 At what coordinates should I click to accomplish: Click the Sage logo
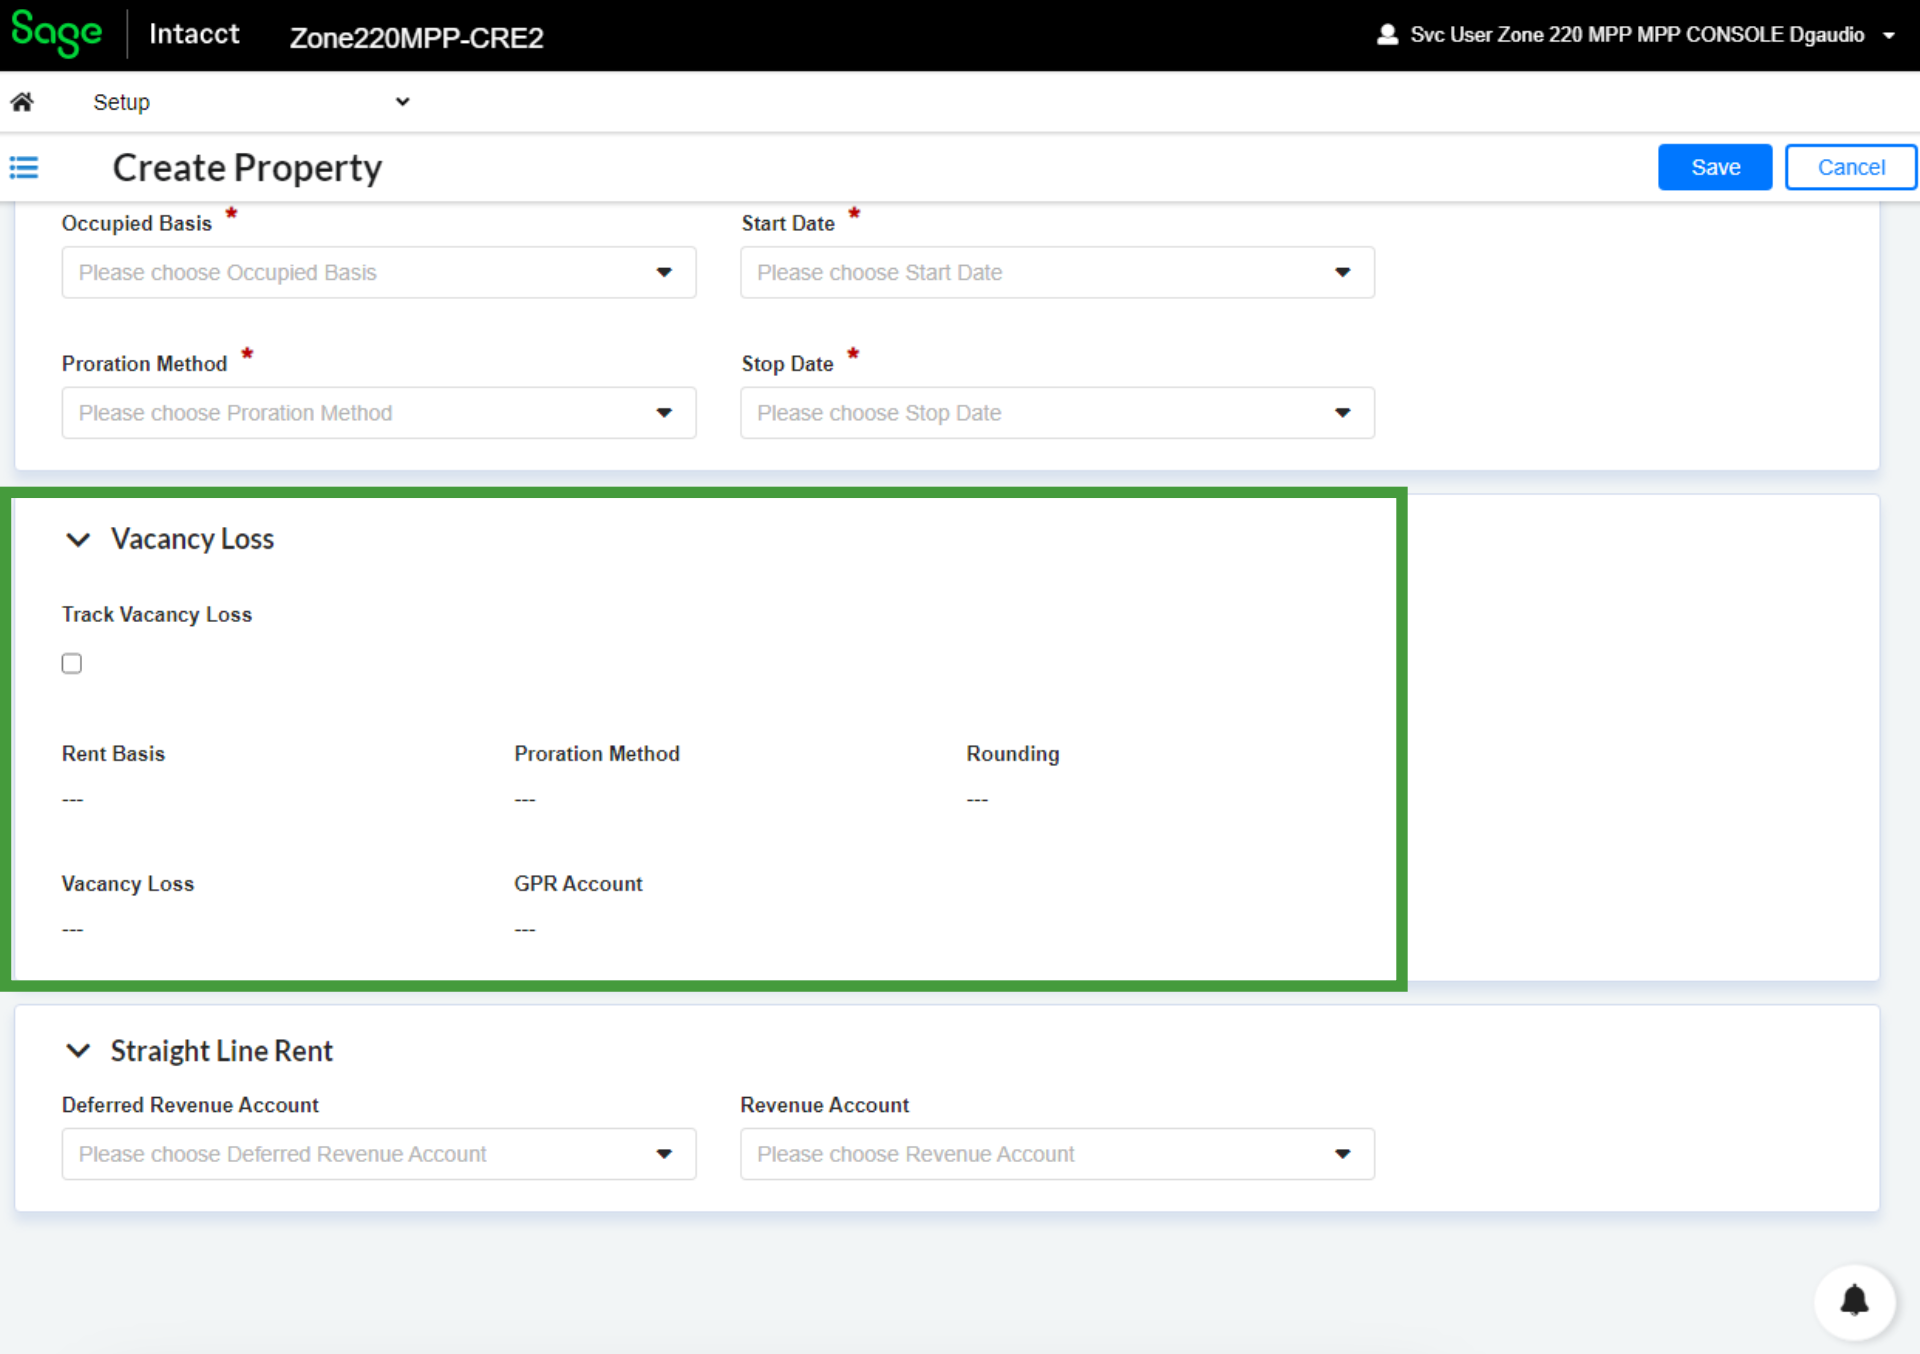point(56,34)
